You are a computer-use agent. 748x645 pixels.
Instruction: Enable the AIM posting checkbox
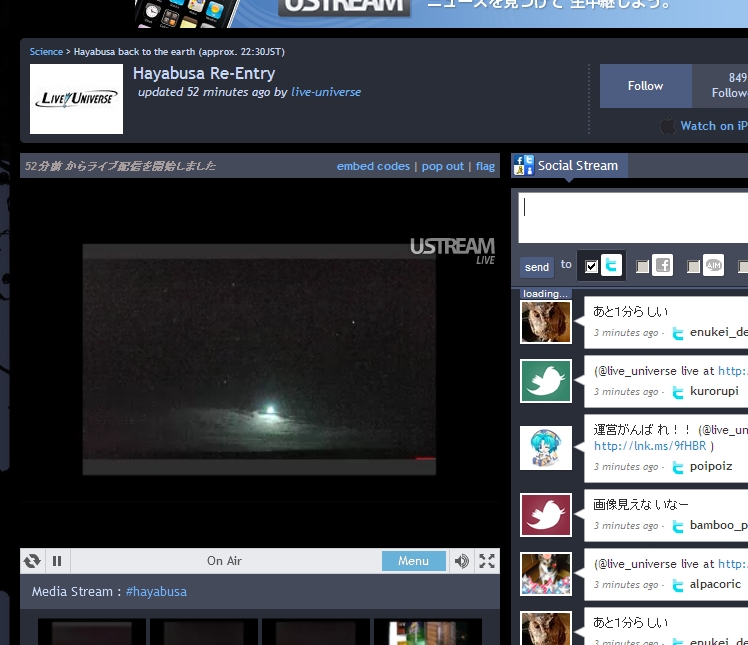point(693,266)
